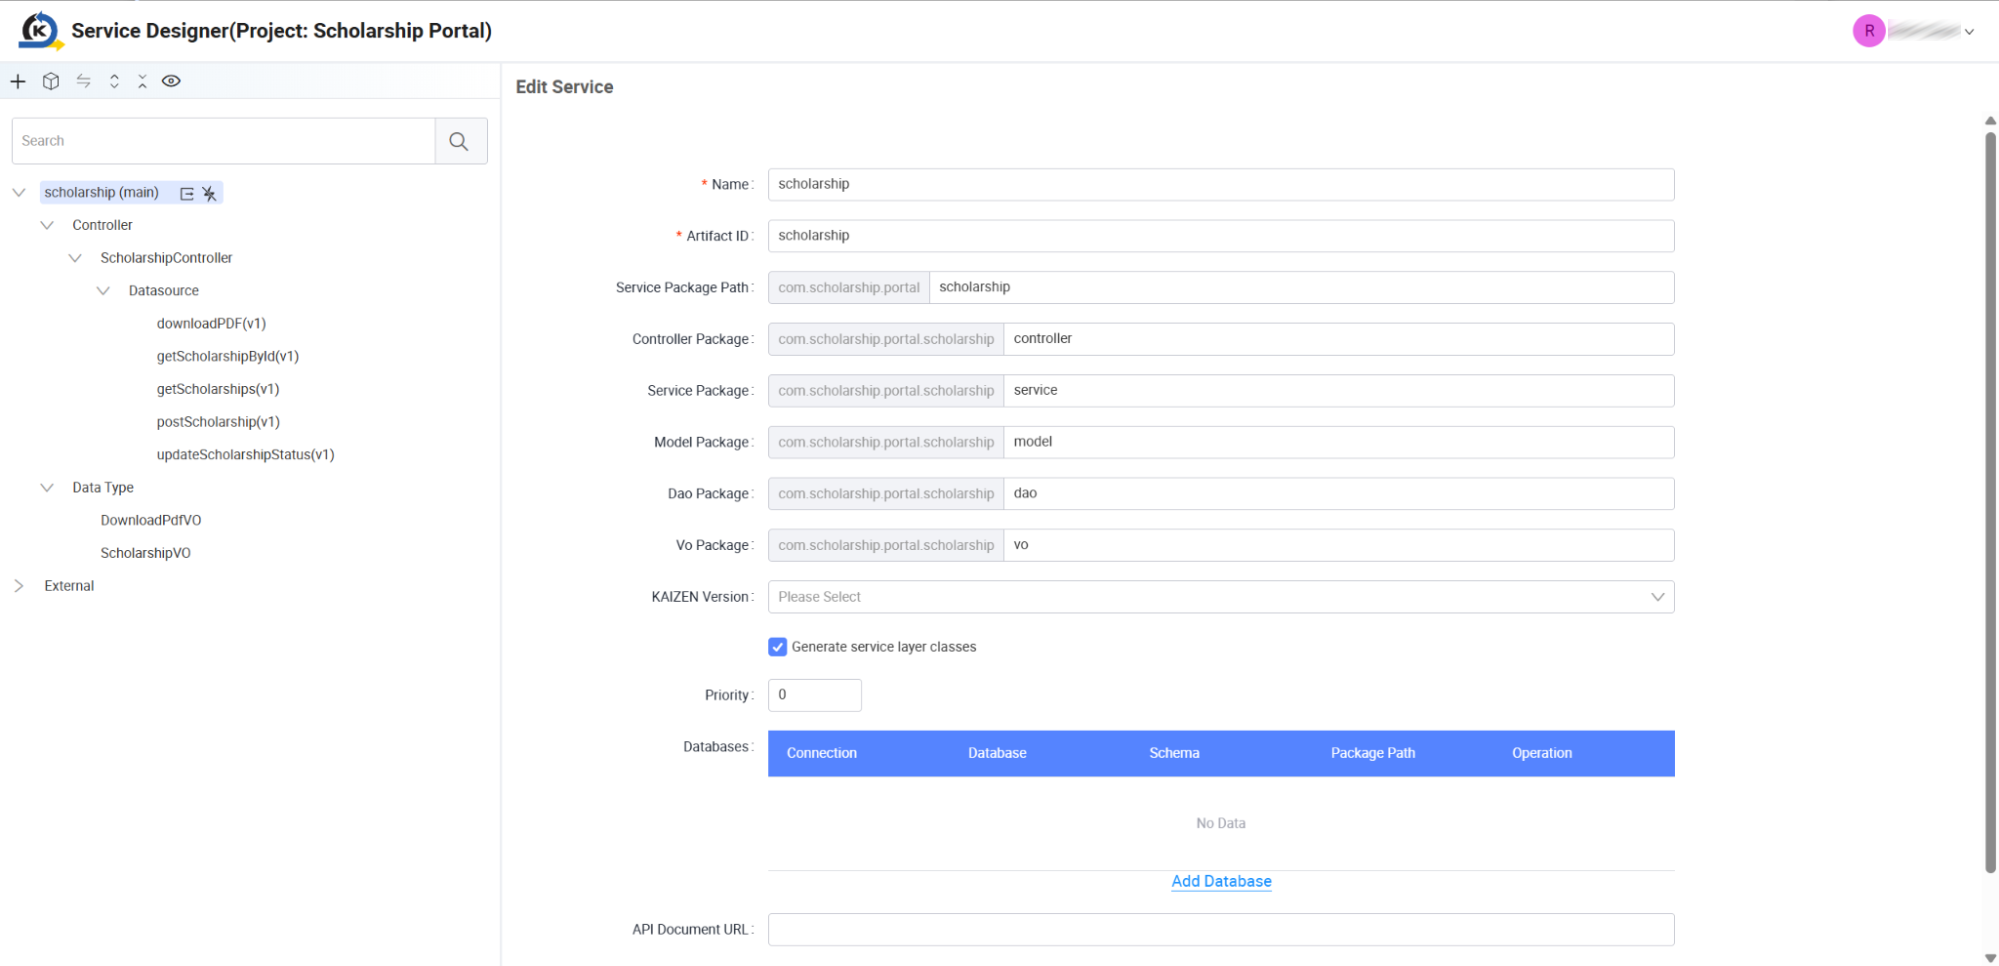
Task: Click export icon beside scholarship (main)
Action: pyautogui.click(x=187, y=194)
